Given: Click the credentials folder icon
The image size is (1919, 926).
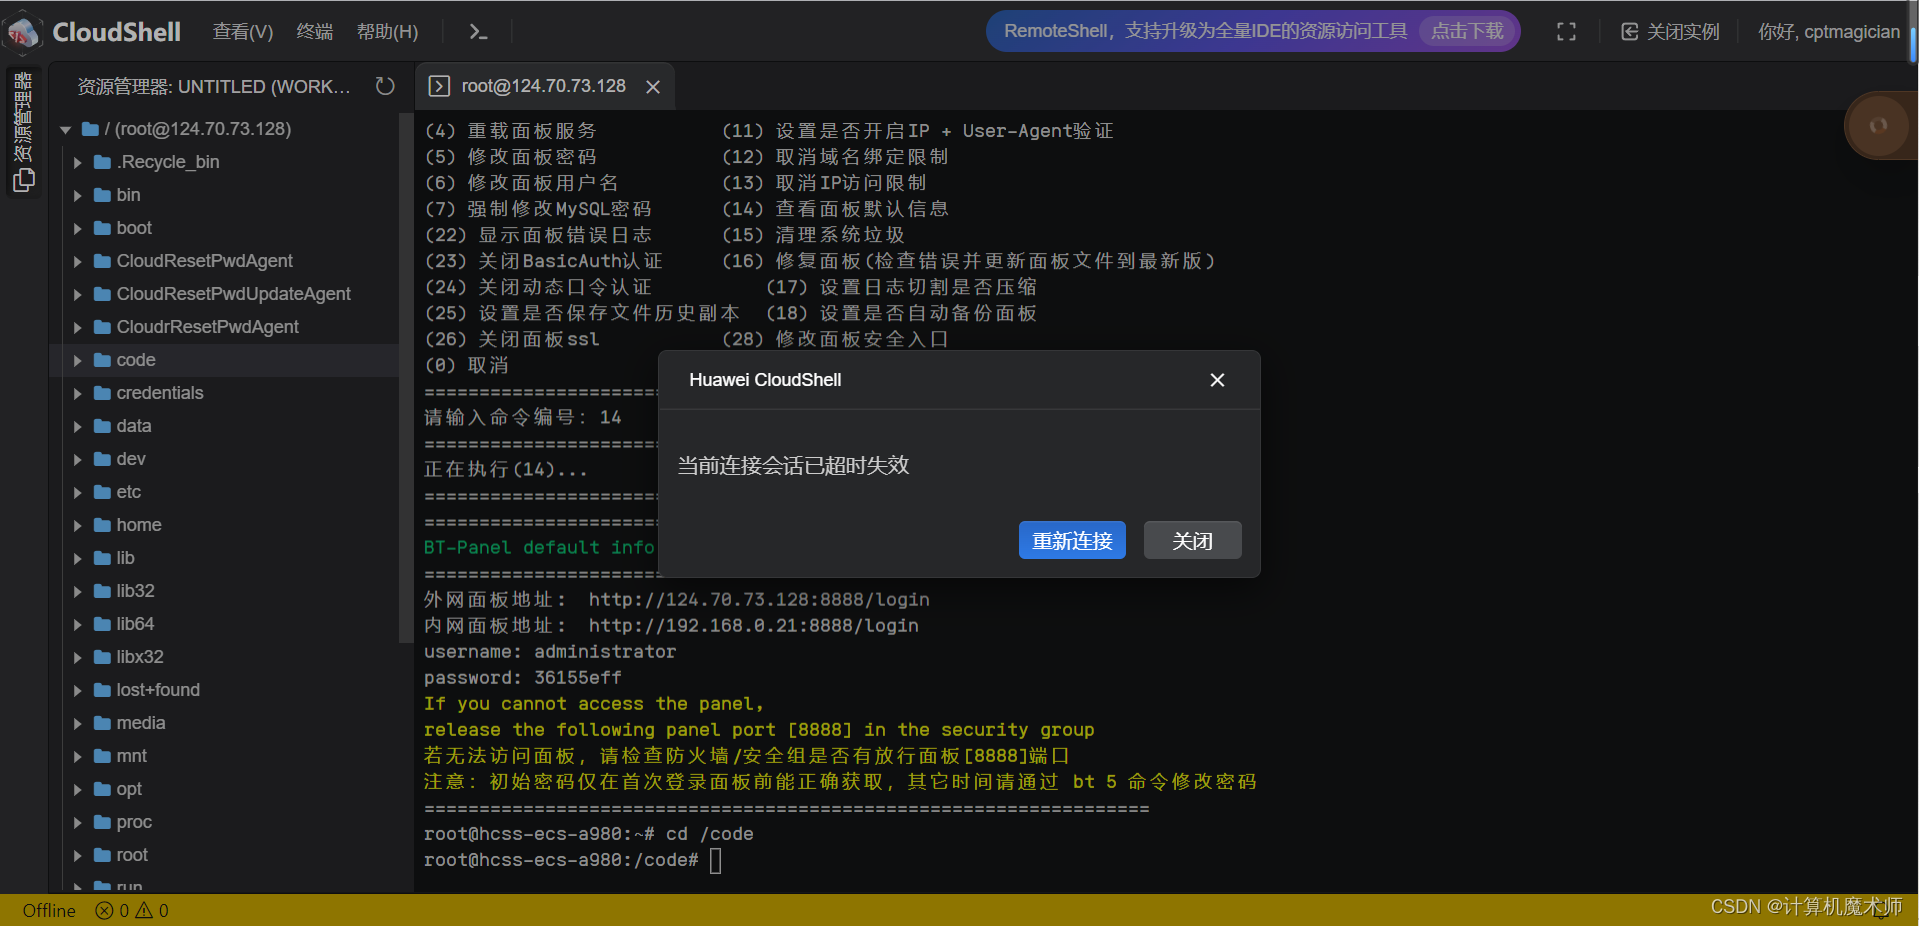Looking at the screenshot, I should 102,393.
